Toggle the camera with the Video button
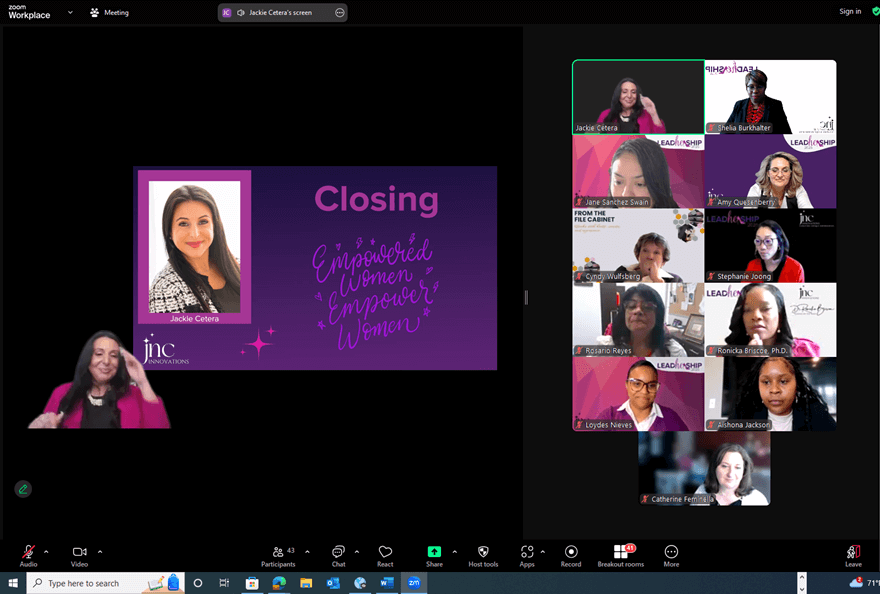The width and height of the screenshot is (880, 594). (x=79, y=552)
